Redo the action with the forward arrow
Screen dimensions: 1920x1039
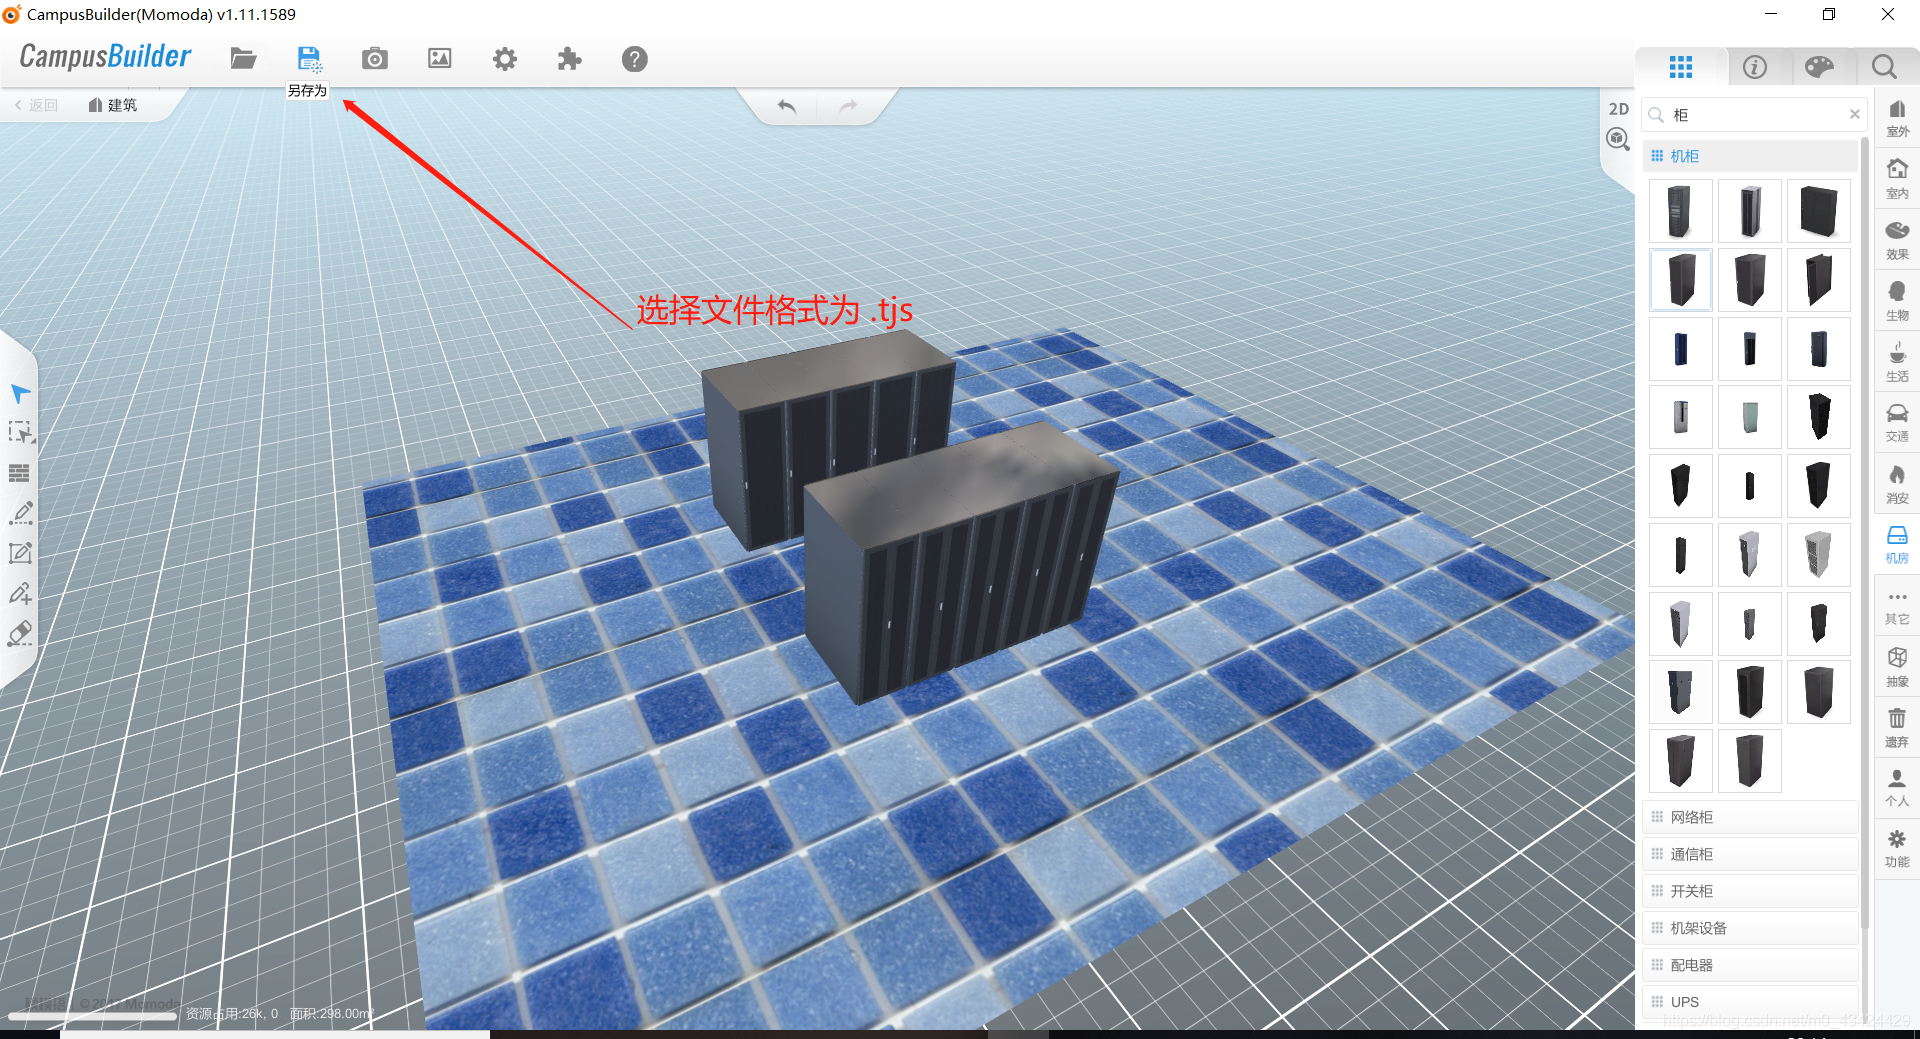[848, 106]
